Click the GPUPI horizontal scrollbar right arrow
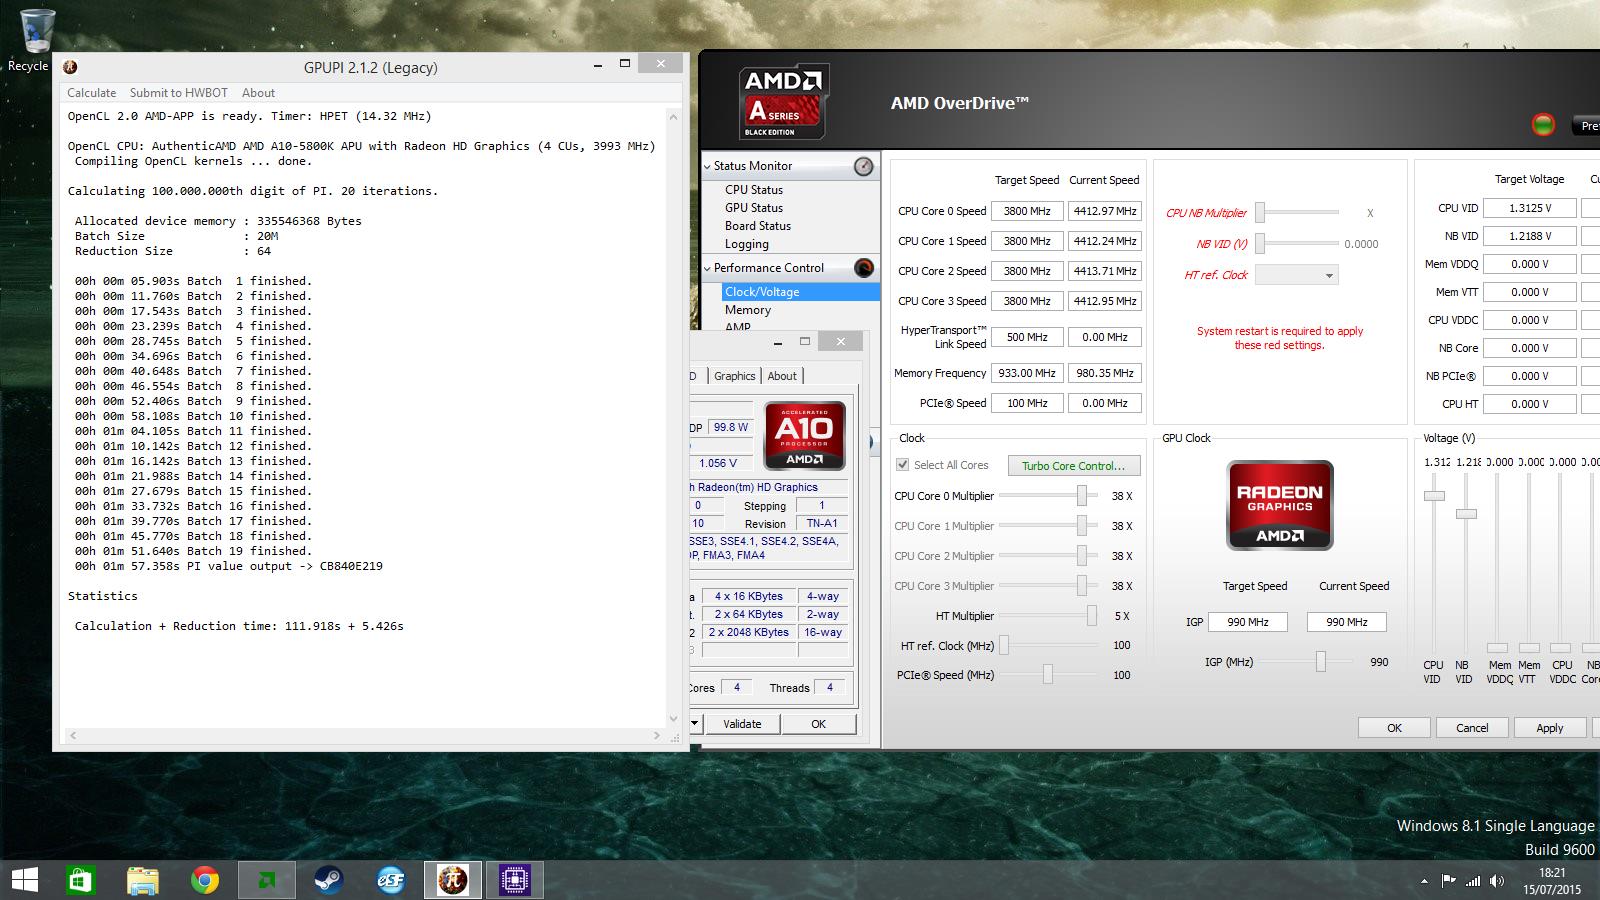1600x900 pixels. tap(657, 735)
